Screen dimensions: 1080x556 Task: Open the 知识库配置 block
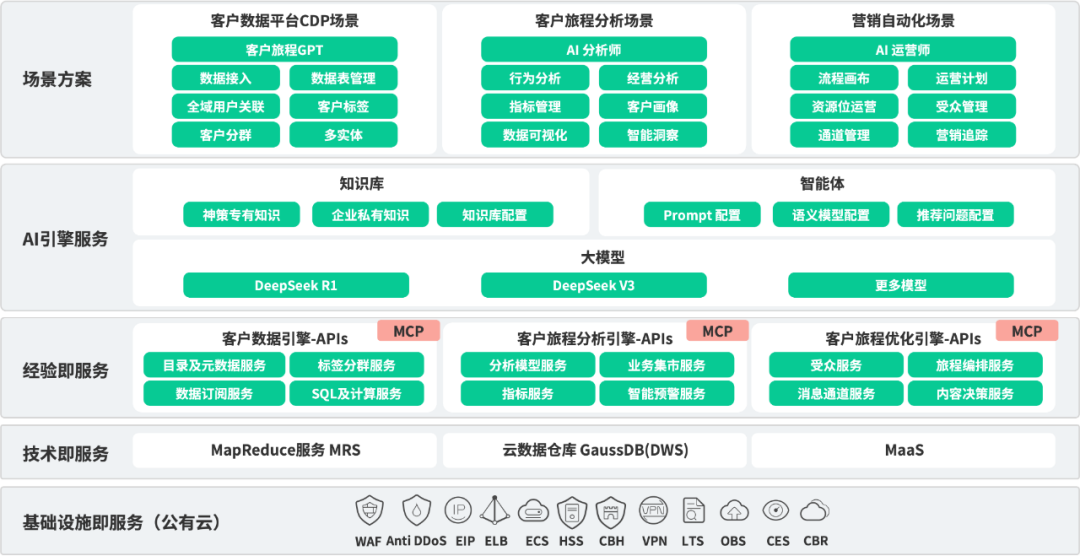tap(495, 214)
